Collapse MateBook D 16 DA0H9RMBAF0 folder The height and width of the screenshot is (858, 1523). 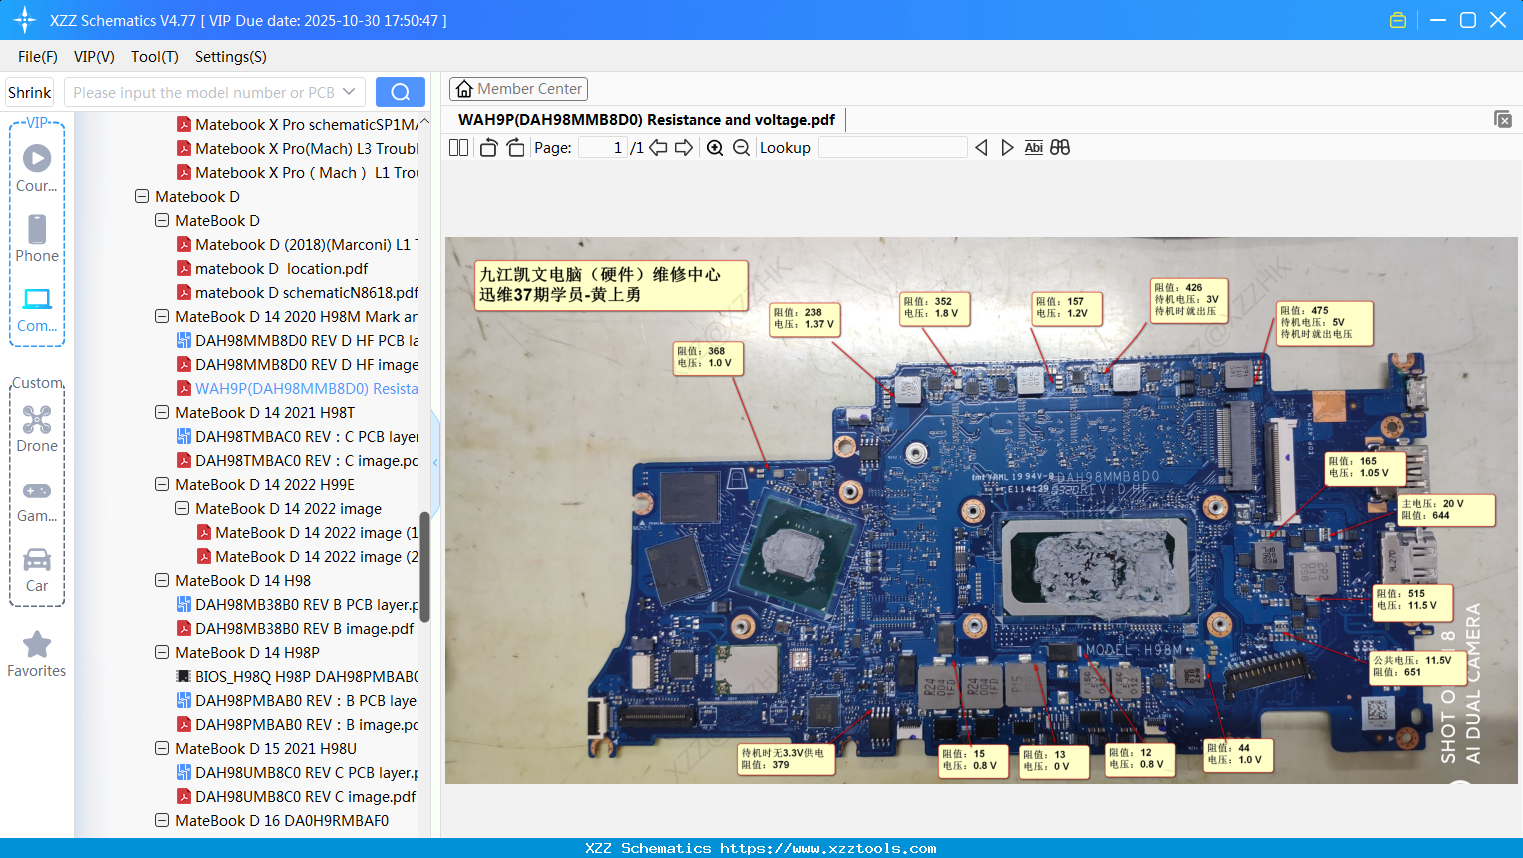coord(162,821)
